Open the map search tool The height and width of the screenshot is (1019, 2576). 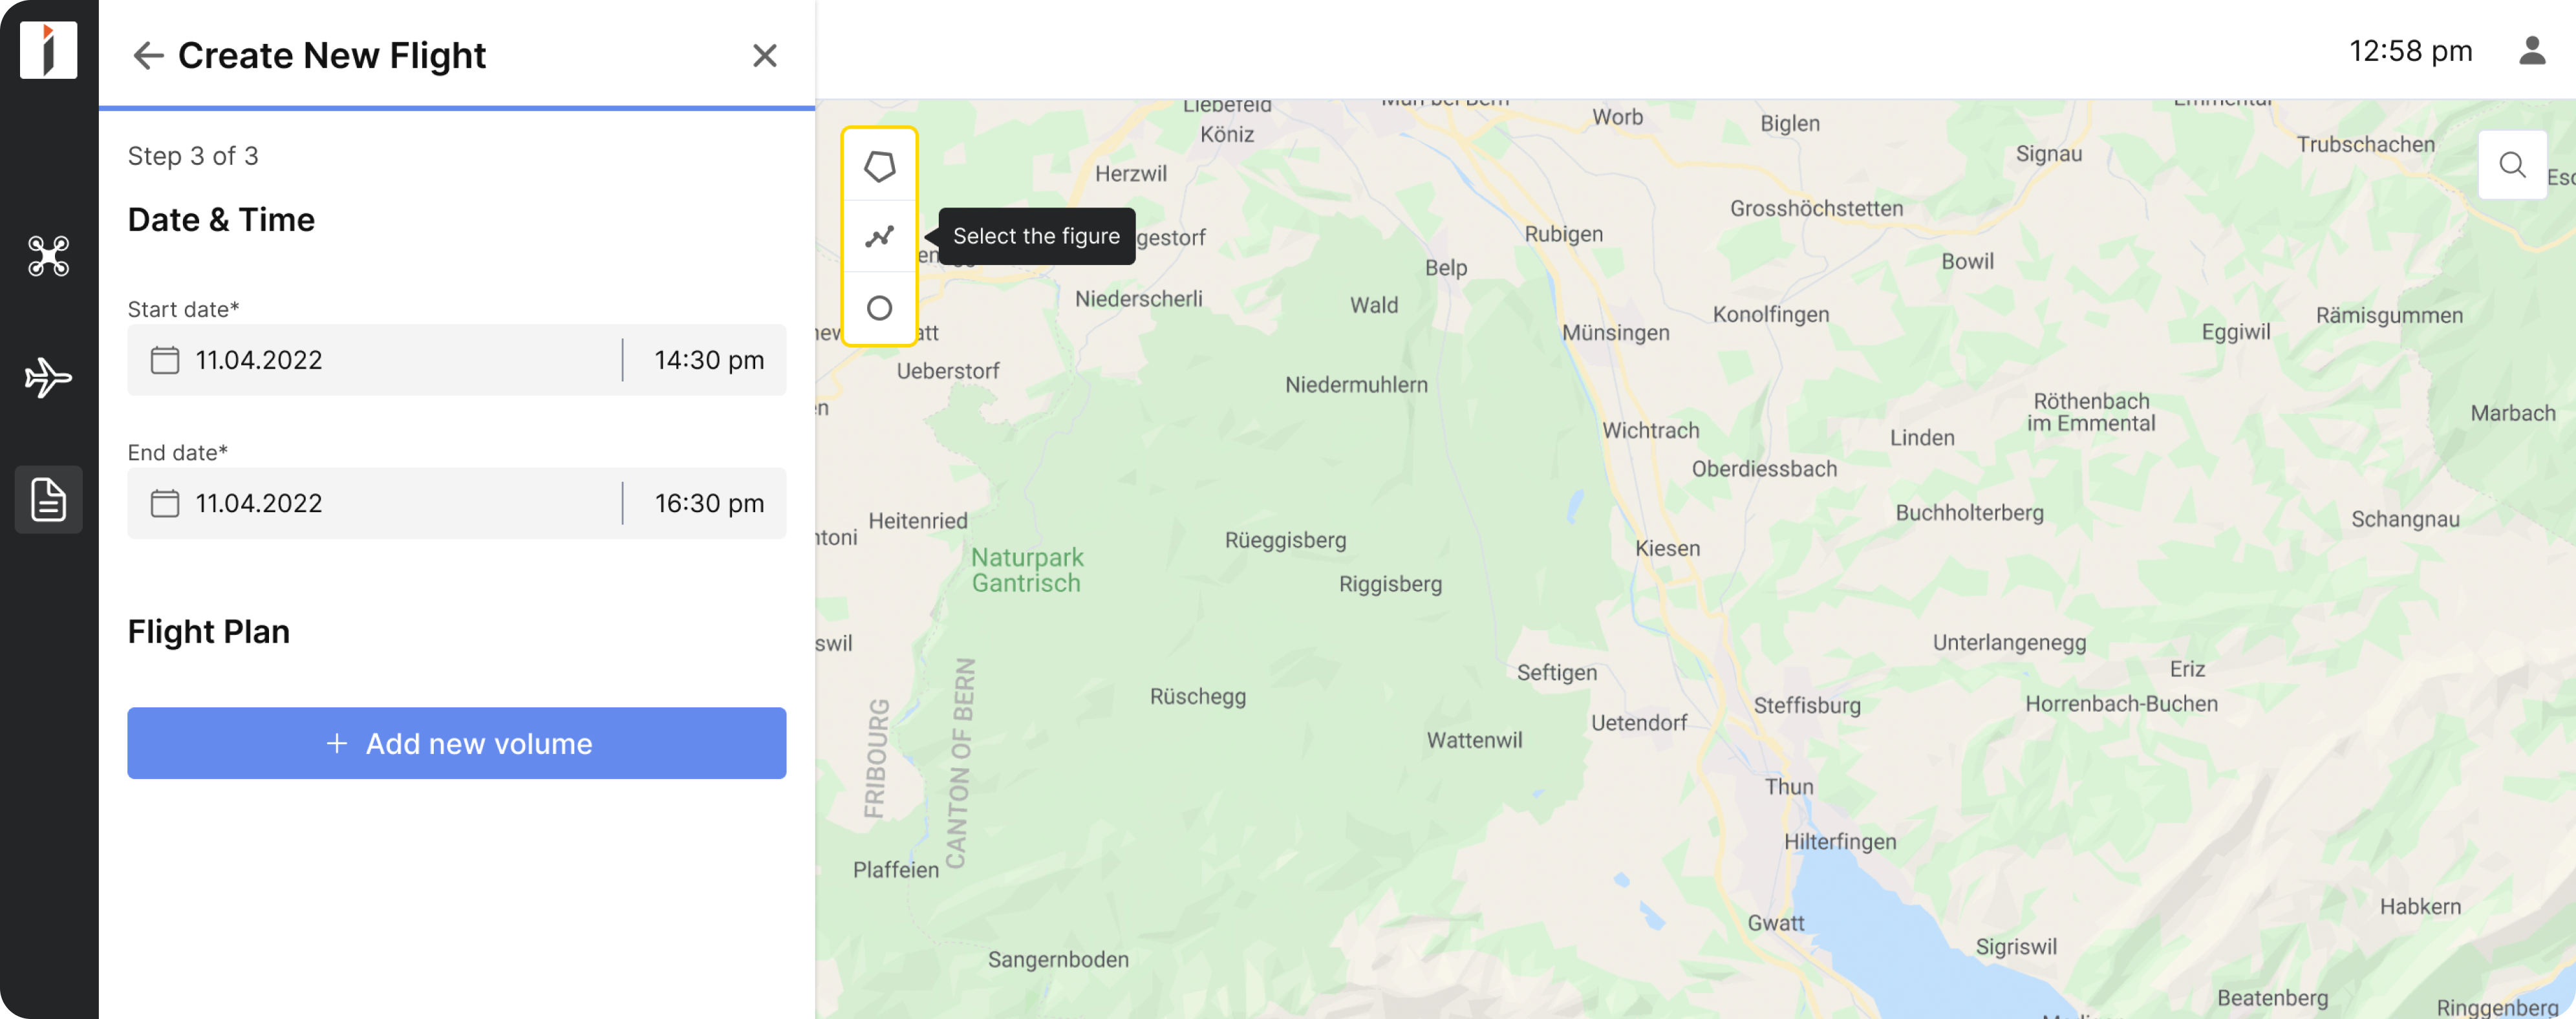point(2513,165)
